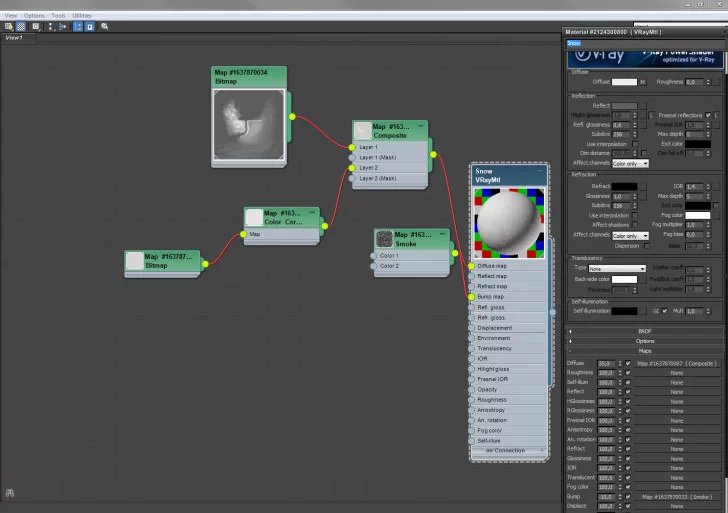Click the M button beside Diffuse swatch
Image resolution: width=728 pixels, height=513 pixels.
tap(643, 82)
